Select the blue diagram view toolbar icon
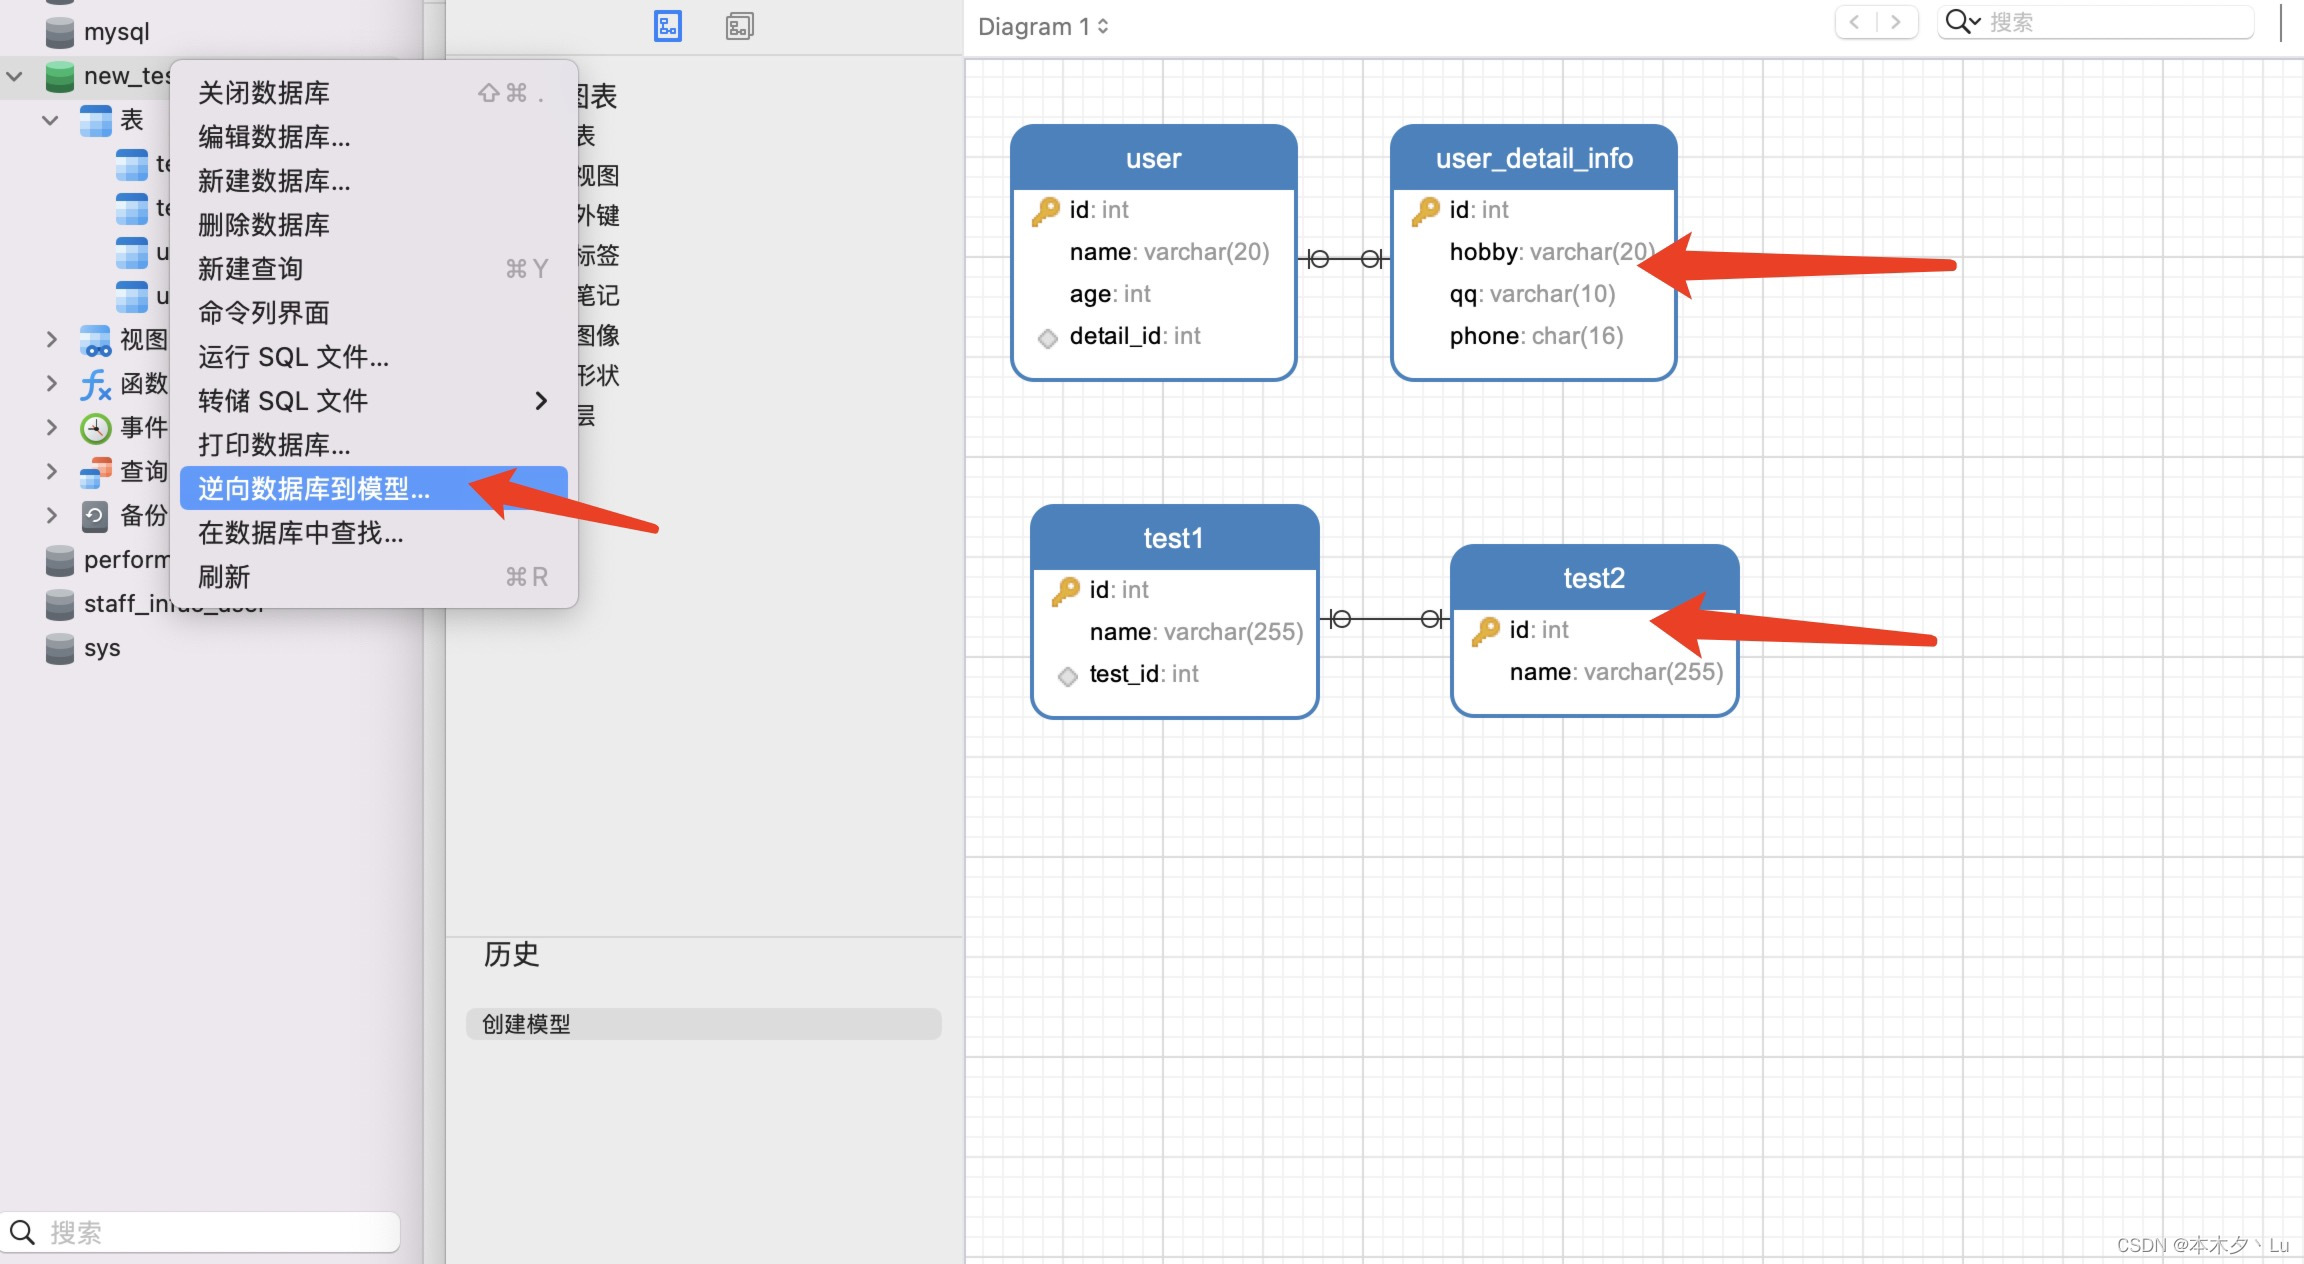 pos(668,26)
